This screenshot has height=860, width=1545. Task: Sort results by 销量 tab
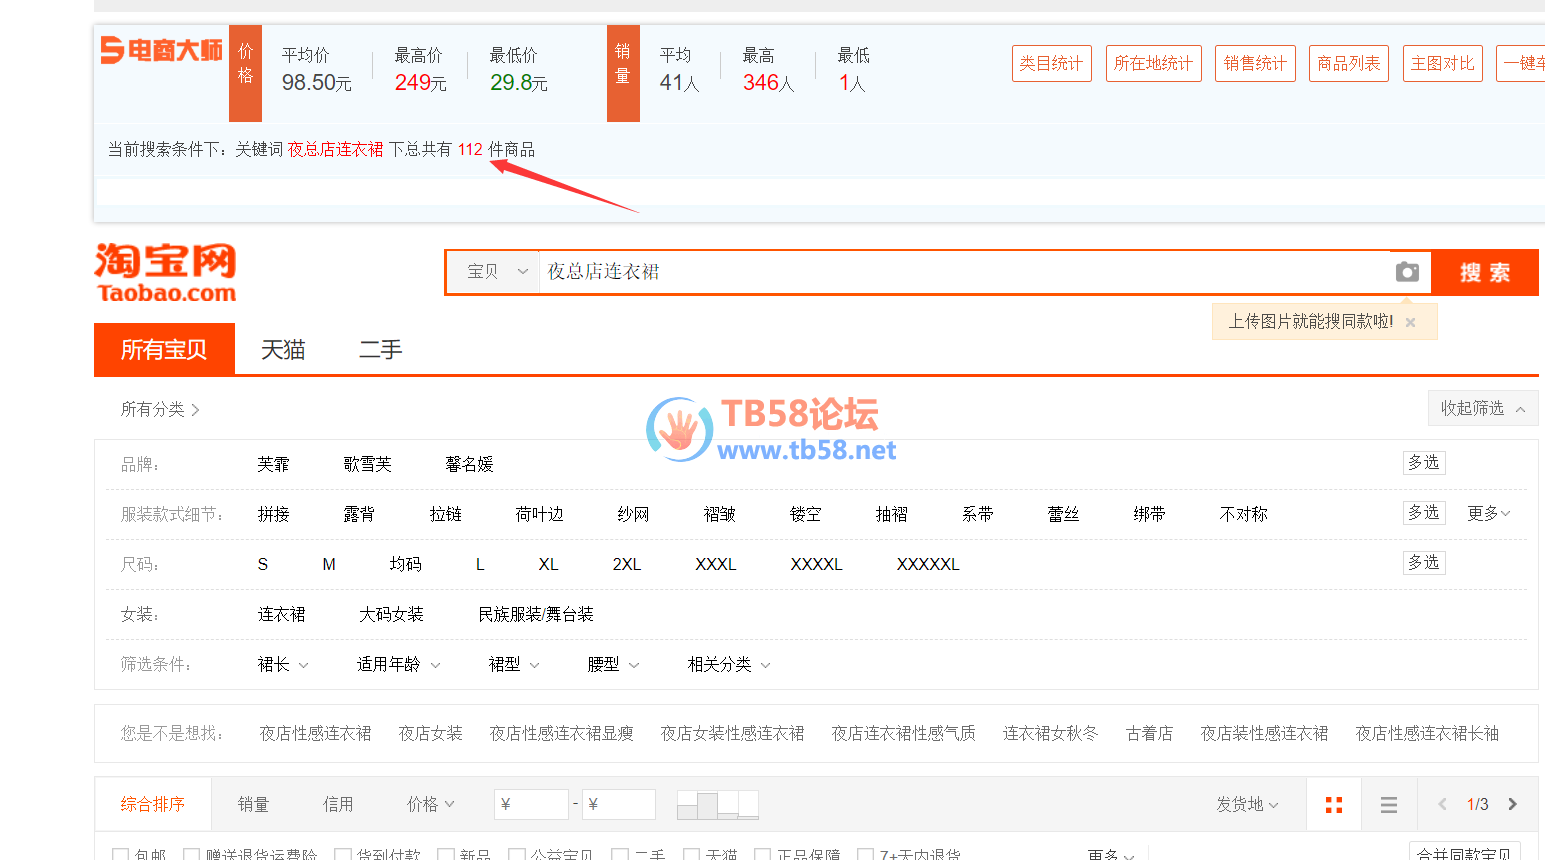tap(253, 804)
